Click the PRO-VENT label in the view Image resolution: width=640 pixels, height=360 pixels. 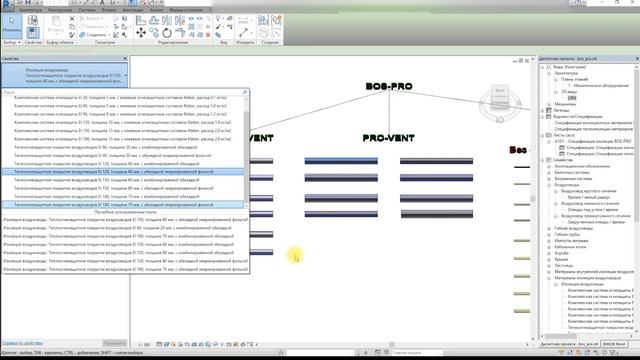[388, 138]
